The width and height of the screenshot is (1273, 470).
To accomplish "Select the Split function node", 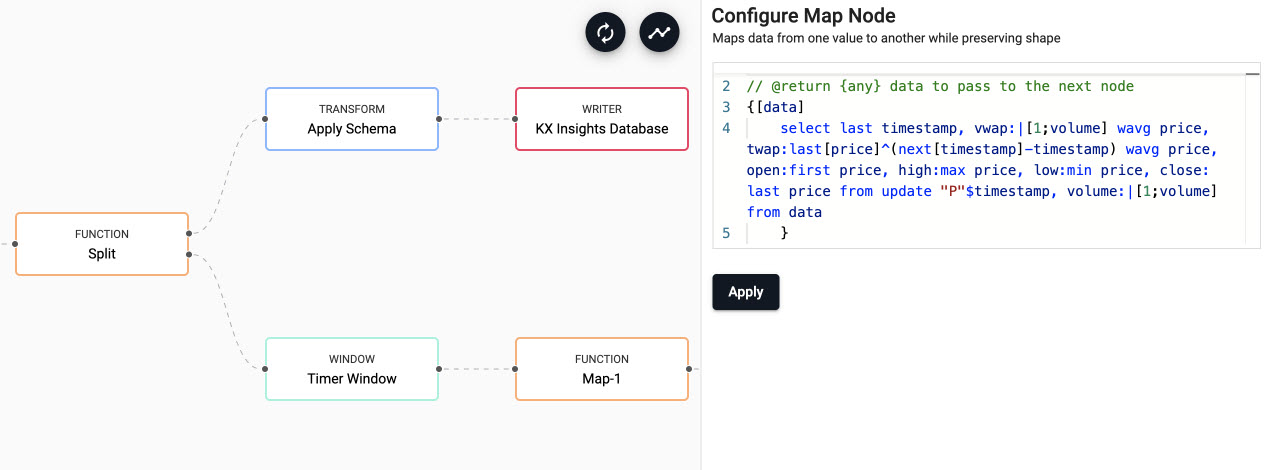I will click(x=102, y=244).
